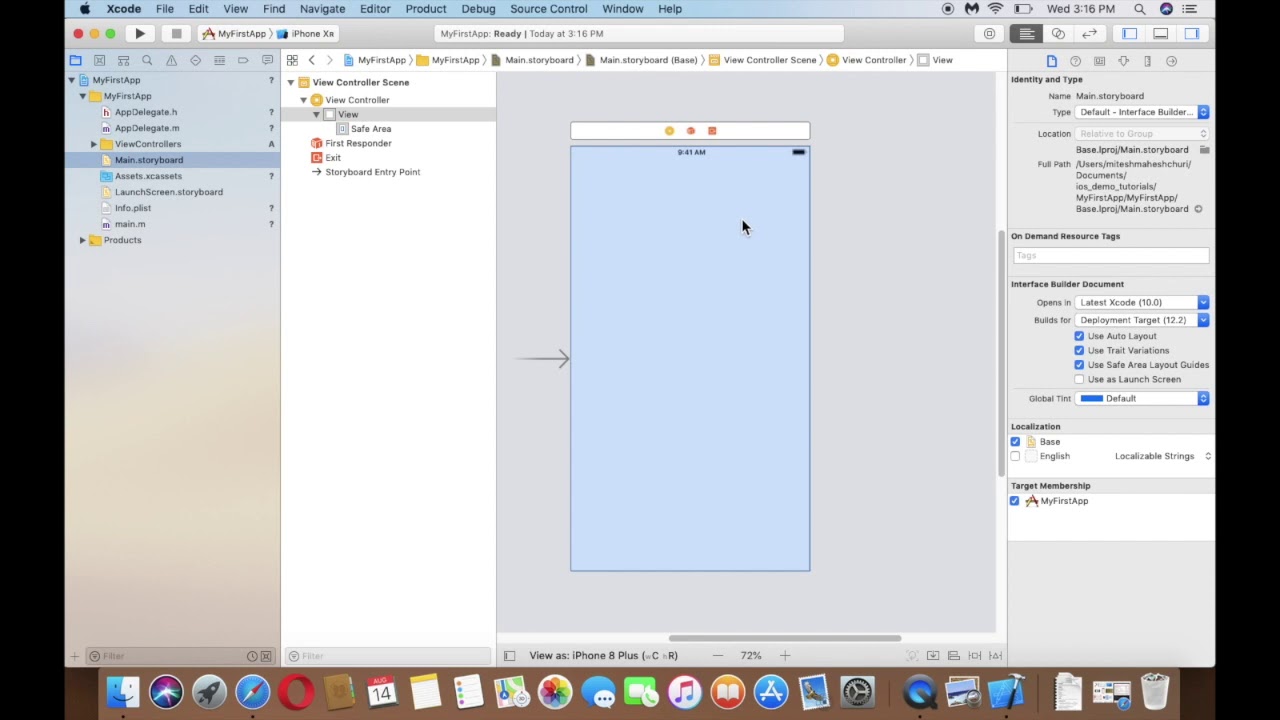This screenshot has height=720, width=1280.
Task: Open the Align constraints button
Action: (954, 656)
